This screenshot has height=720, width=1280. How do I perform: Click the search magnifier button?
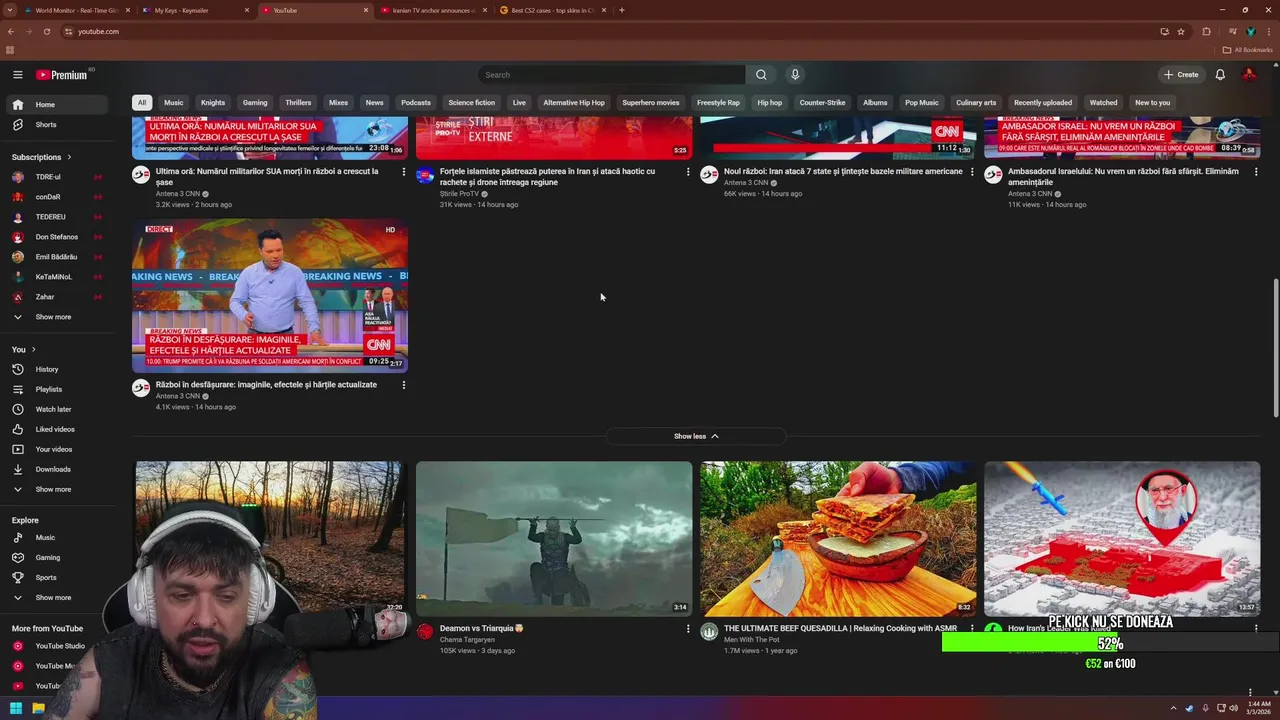(x=761, y=75)
